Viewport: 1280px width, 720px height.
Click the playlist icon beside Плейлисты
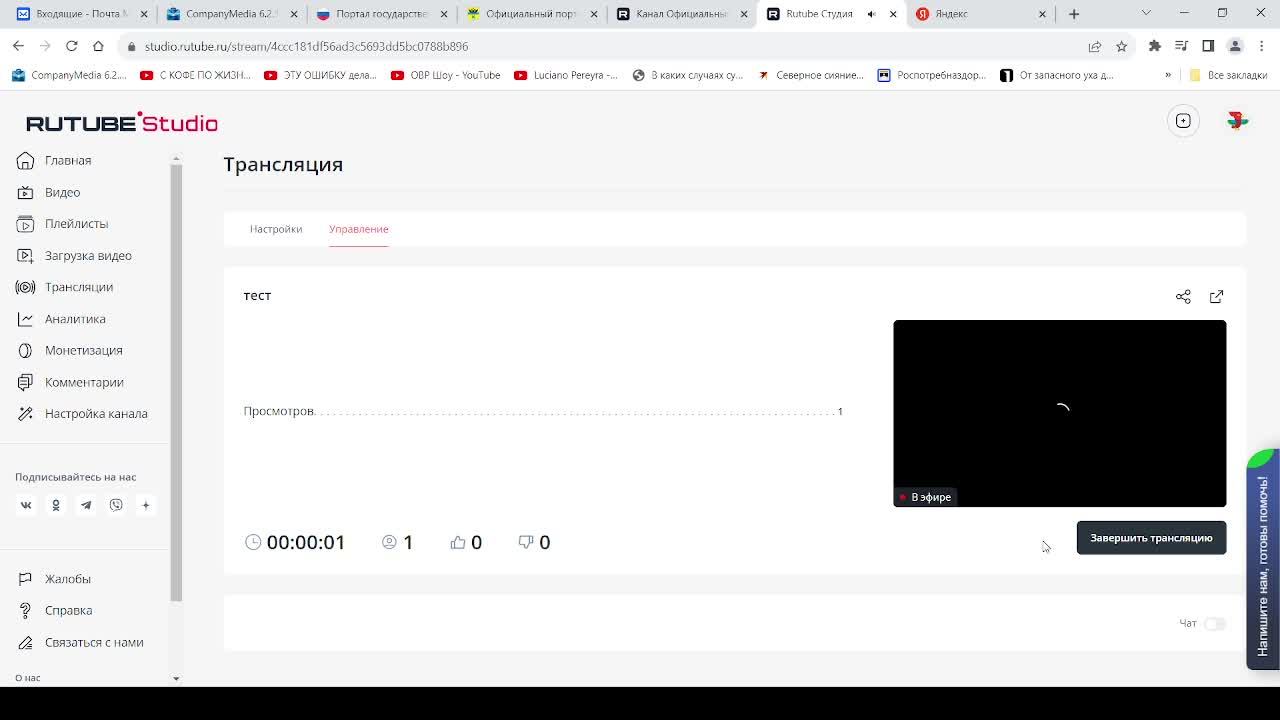pos(25,224)
